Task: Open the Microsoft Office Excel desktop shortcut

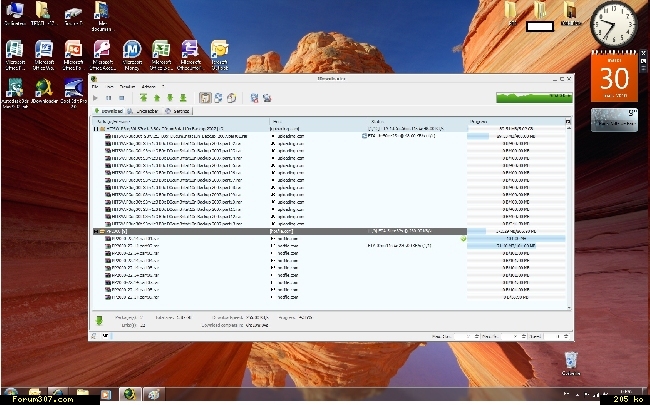Action: 161,55
